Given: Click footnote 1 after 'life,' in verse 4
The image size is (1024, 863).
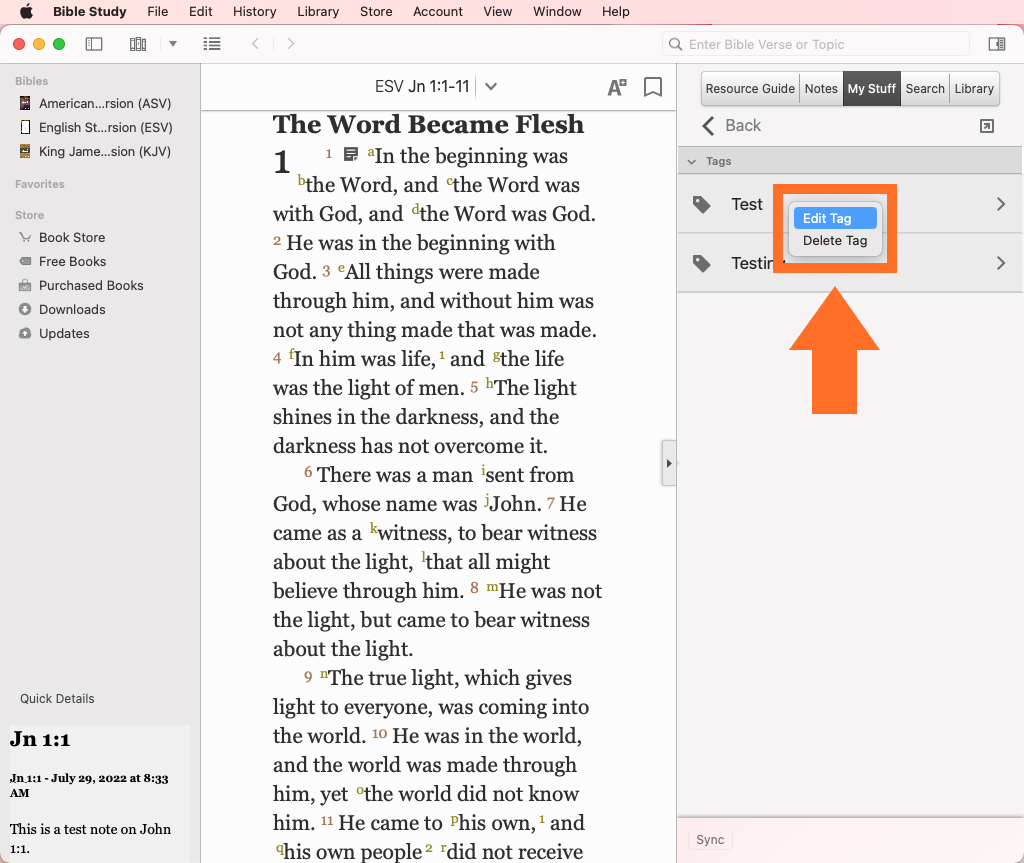Looking at the screenshot, I should (442, 355).
